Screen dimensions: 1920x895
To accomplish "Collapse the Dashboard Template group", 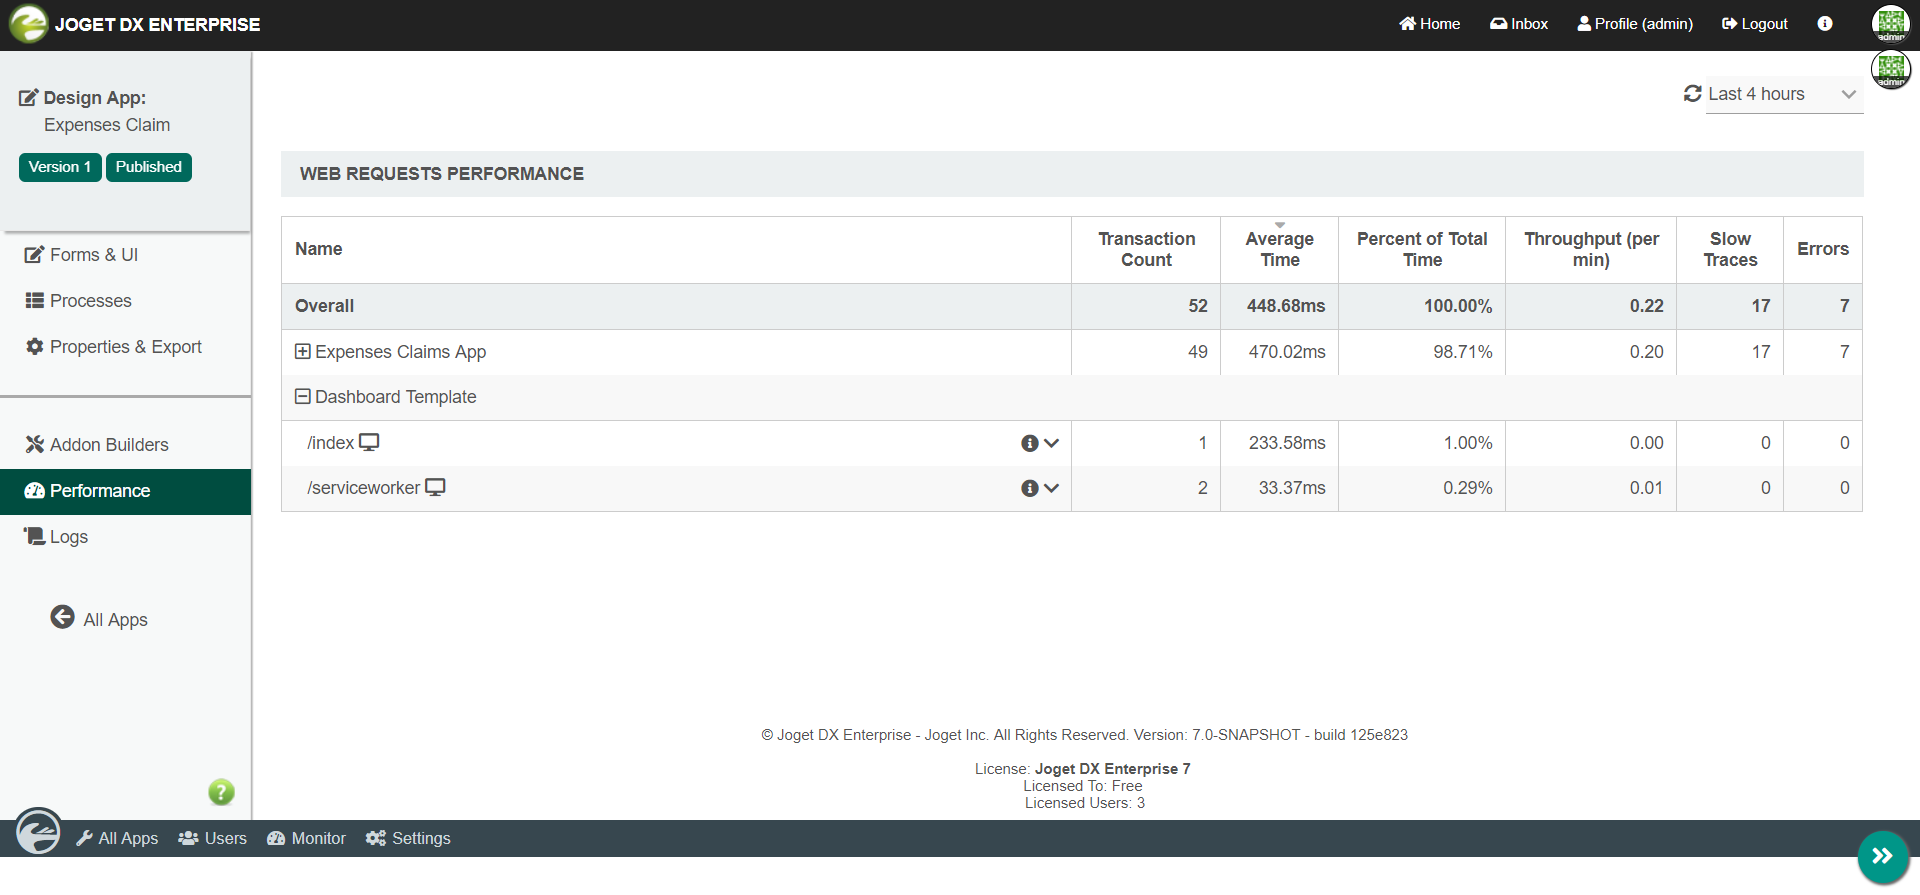I will tap(302, 397).
